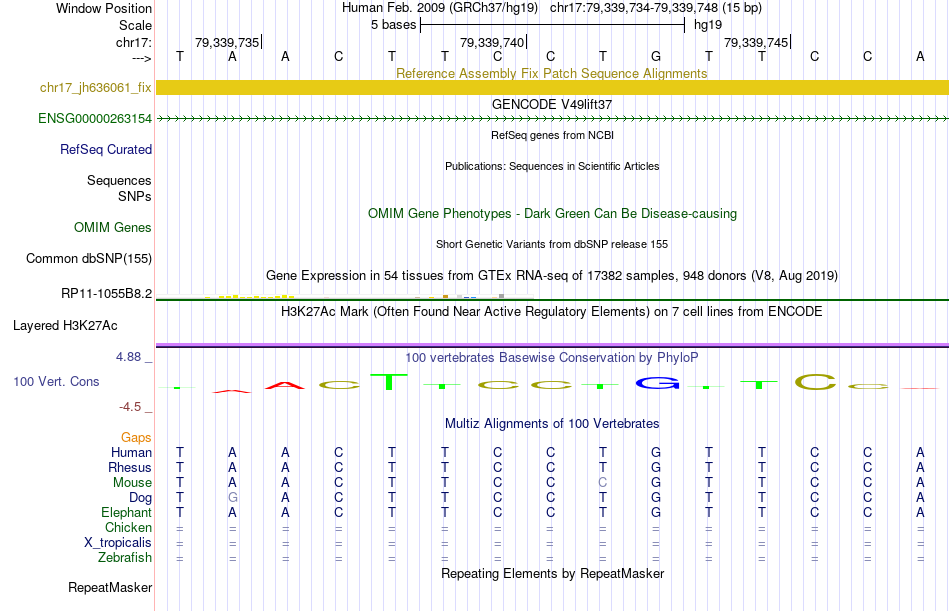This screenshot has width=950, height=611.
Task: Click the RefSeq genes from NCBI title
Action: pos(552,135)
